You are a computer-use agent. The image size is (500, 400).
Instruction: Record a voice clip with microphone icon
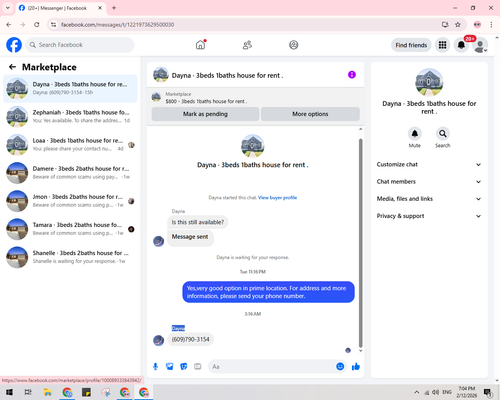(x=155, y=367)
